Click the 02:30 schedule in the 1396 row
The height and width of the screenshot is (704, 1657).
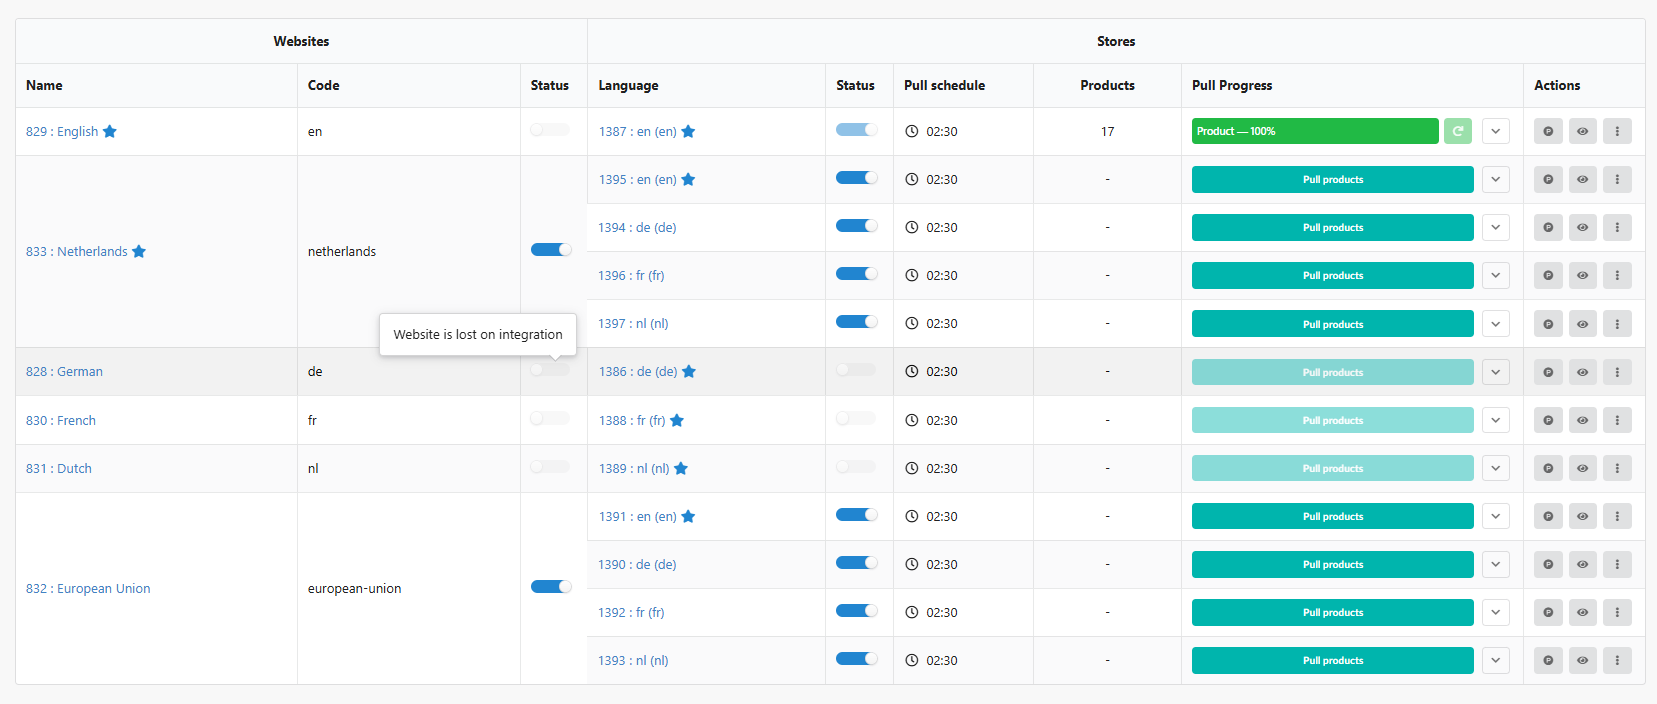click(941, 275)
